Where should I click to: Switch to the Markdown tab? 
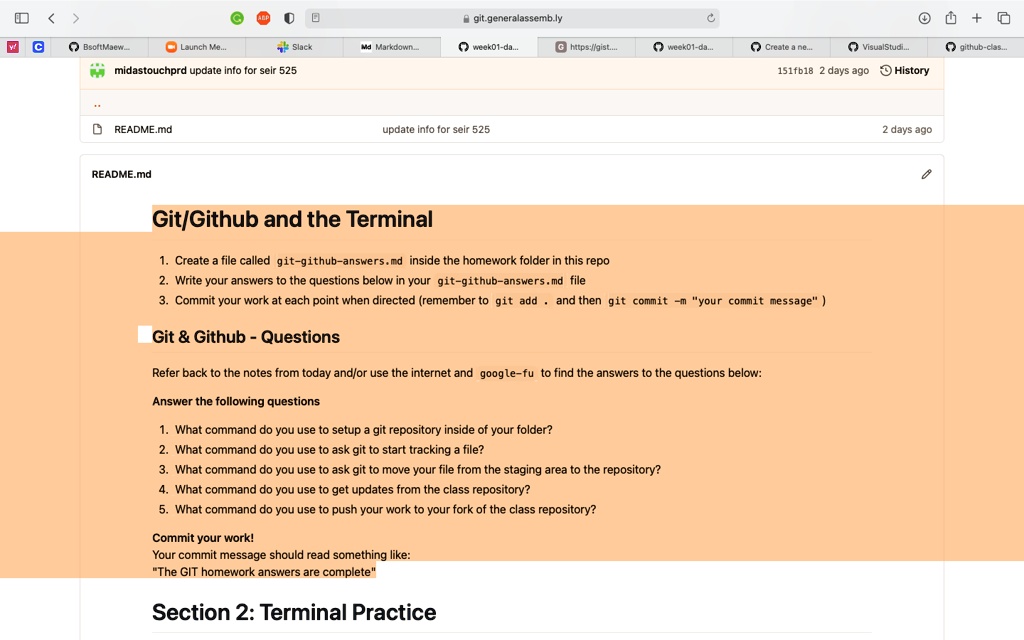coord(392,47)
